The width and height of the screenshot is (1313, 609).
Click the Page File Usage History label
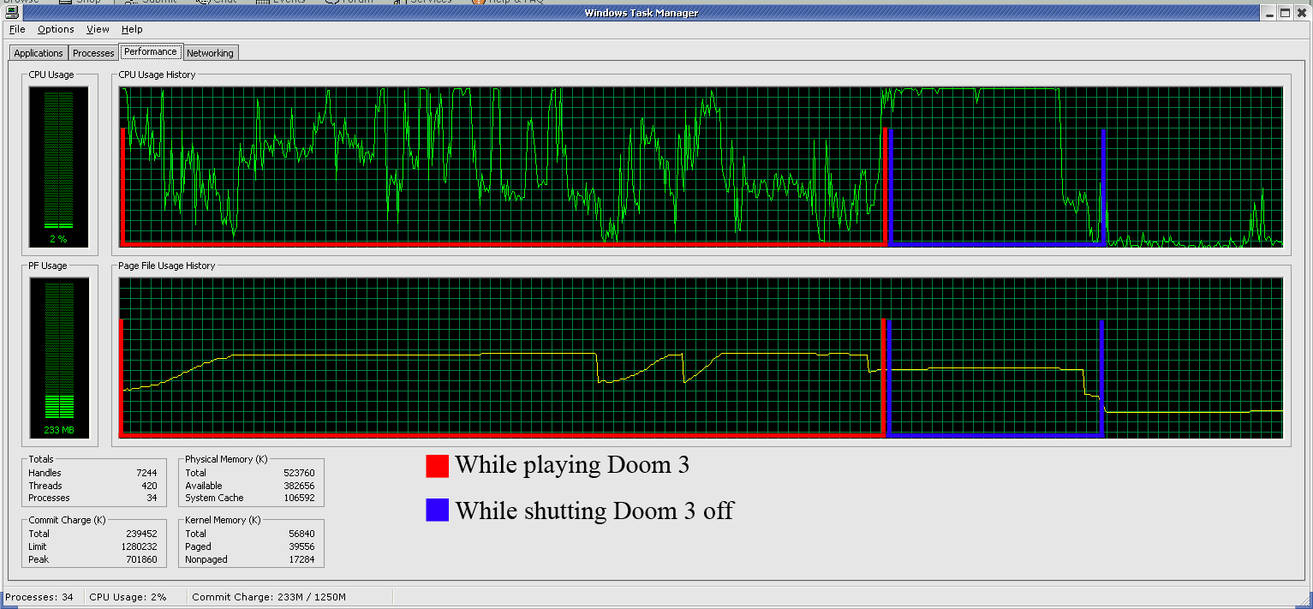click(166, 266)
